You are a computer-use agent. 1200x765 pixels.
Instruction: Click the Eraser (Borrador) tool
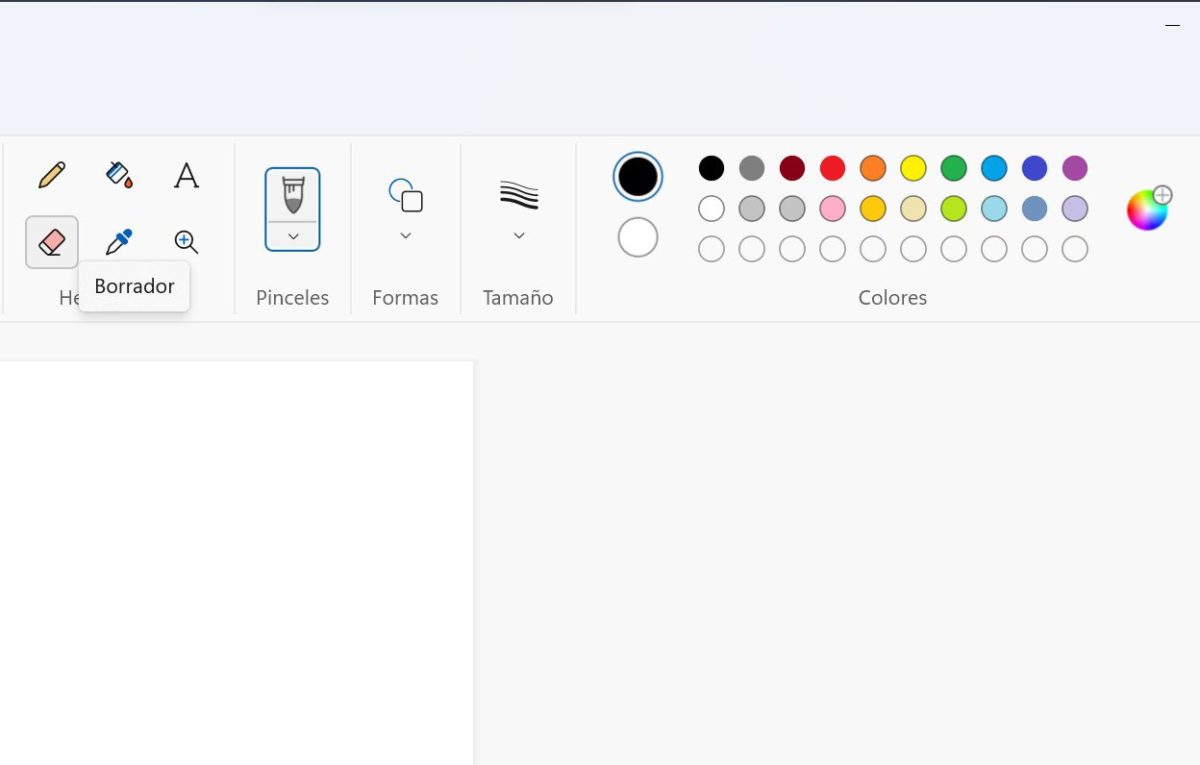click(x=52, y=242)
